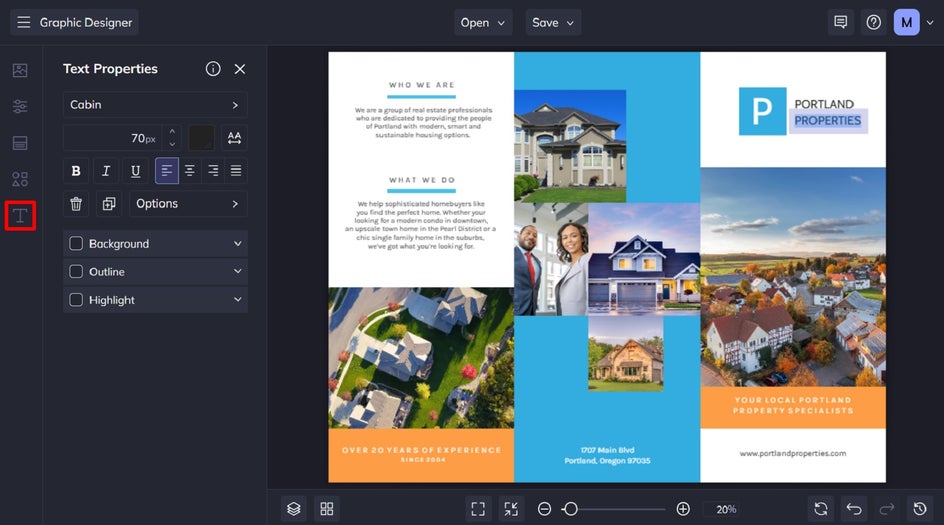Select the PROPERTIES text on canvas
The image size is (944, 525).
coord(828,120)
